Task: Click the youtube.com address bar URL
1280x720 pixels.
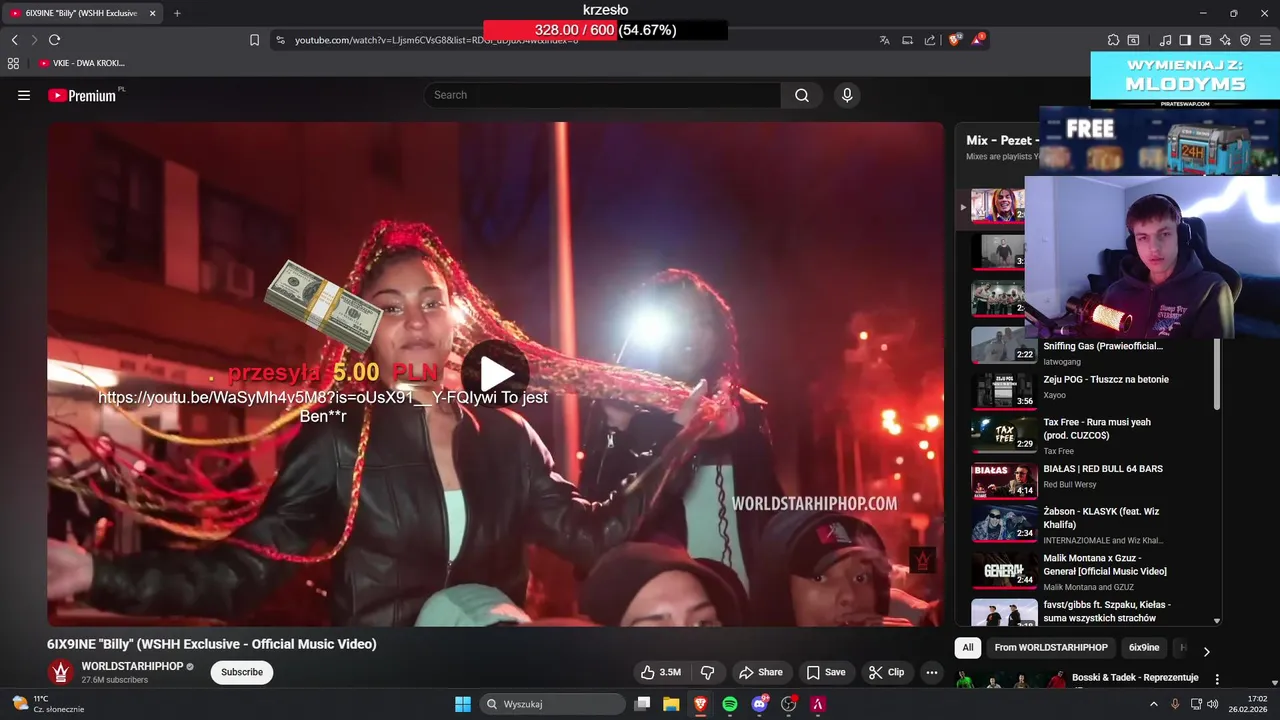Action: pyautogui.click(x=436, y=40)
